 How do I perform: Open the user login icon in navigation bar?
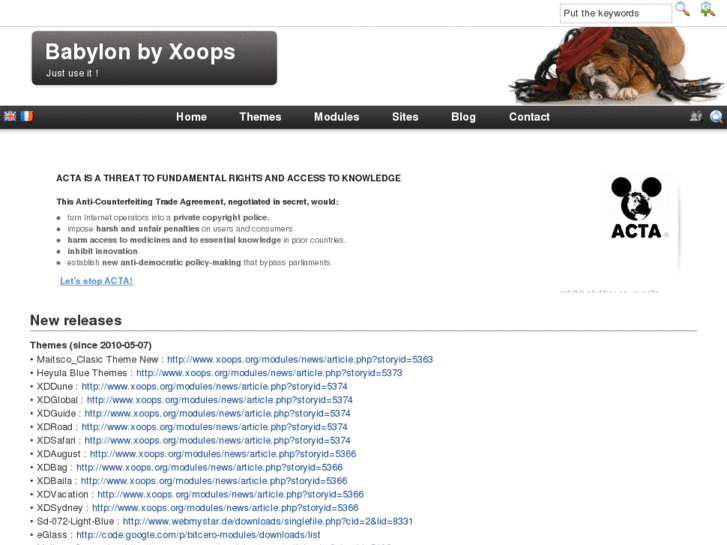[695, 116]
